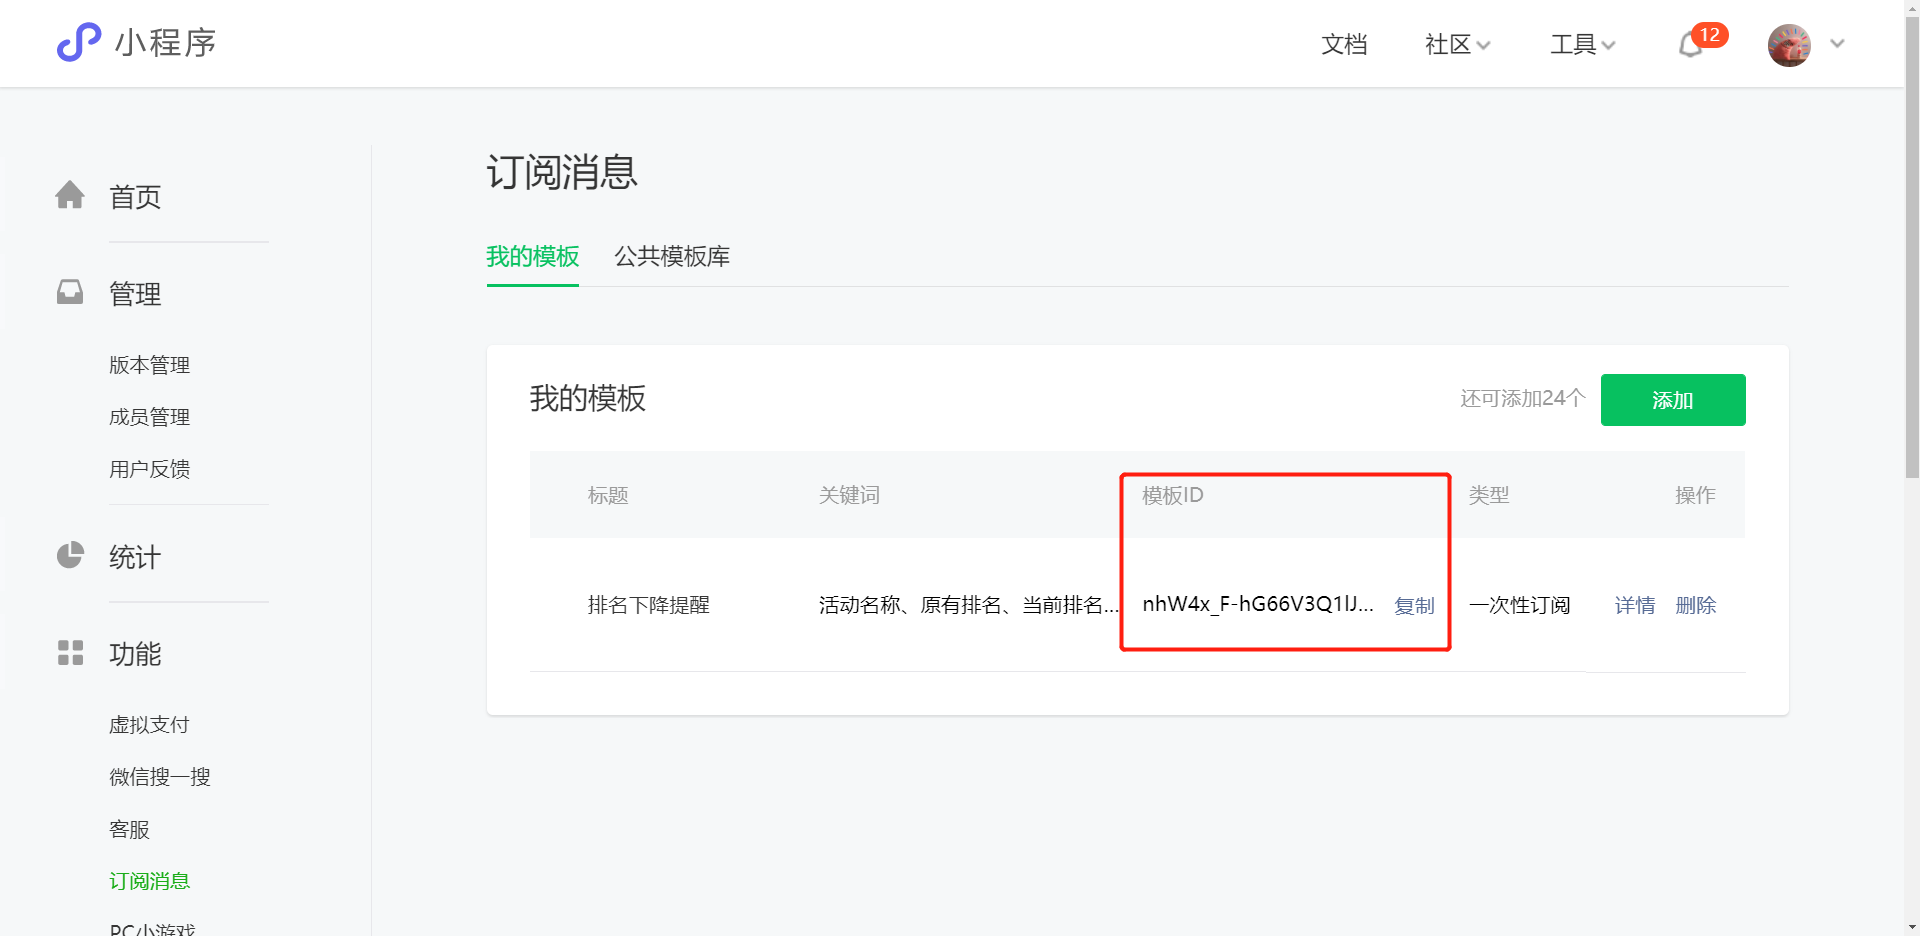The height and width of the screenshot is (936, 1920).
Task: Click the 首页 home icon
Action: click(70, 195)
